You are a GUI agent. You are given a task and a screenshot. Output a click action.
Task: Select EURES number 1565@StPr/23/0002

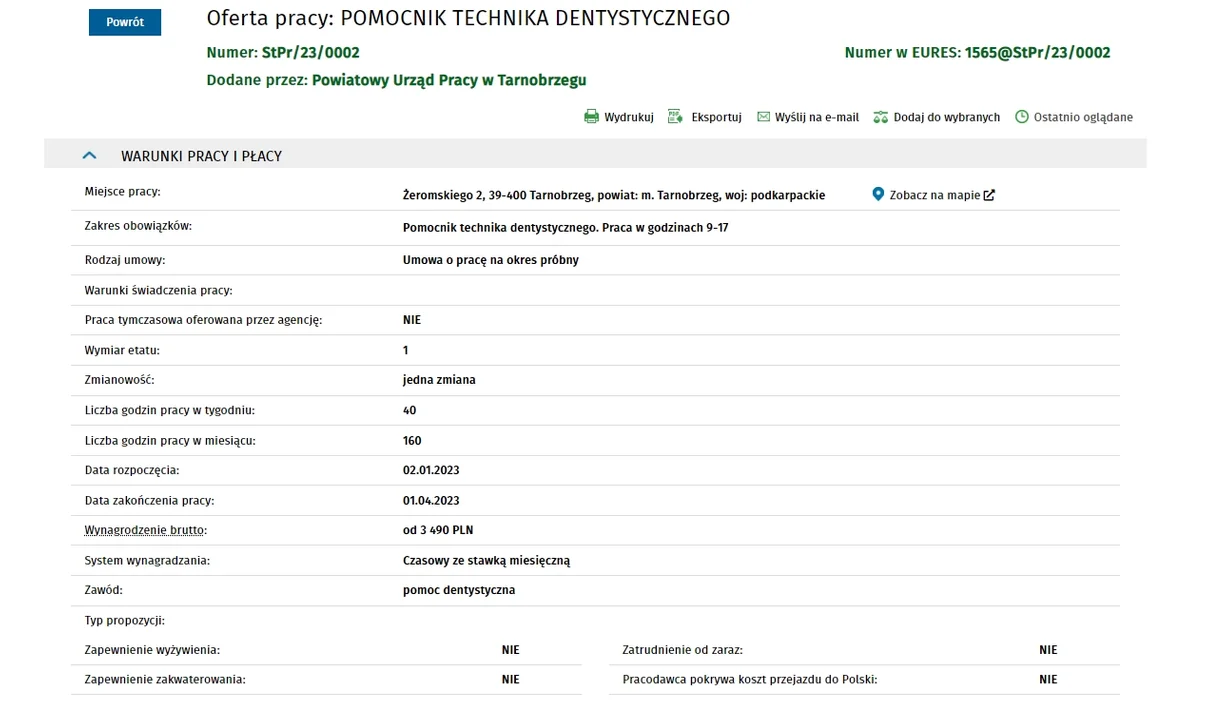coord(1037,53)
